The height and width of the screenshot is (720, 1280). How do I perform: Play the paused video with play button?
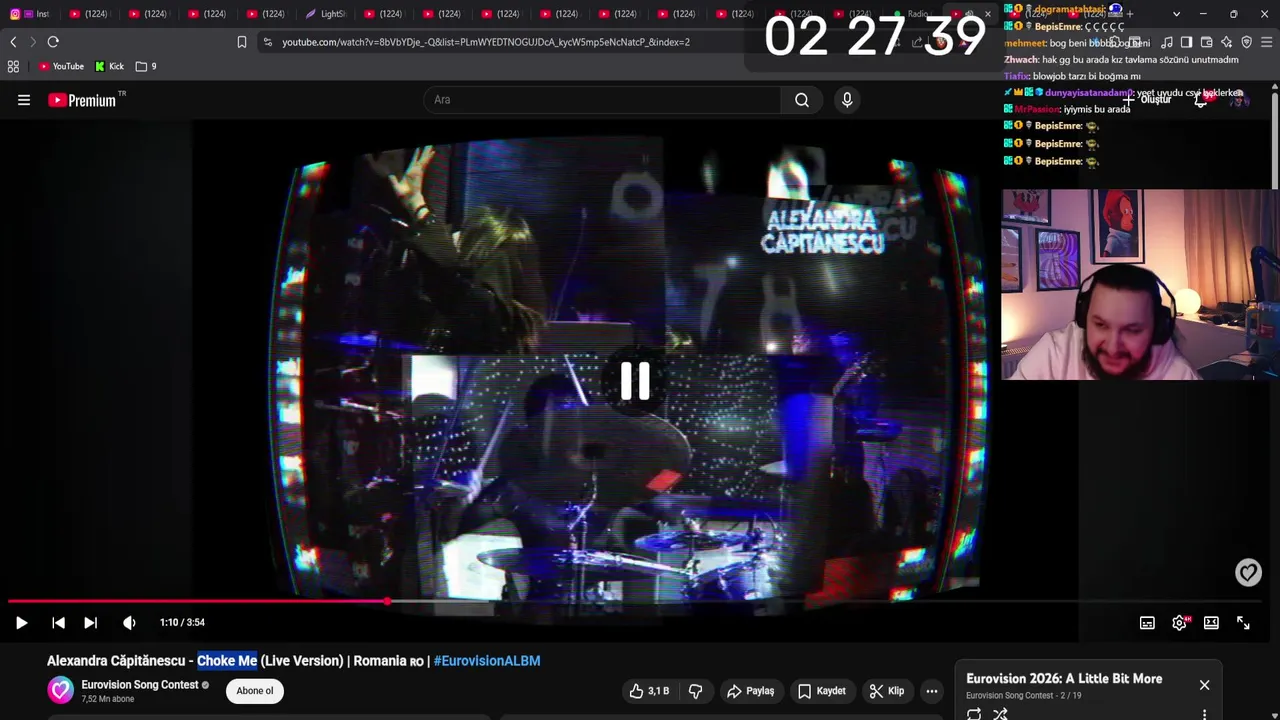[21, 623]
